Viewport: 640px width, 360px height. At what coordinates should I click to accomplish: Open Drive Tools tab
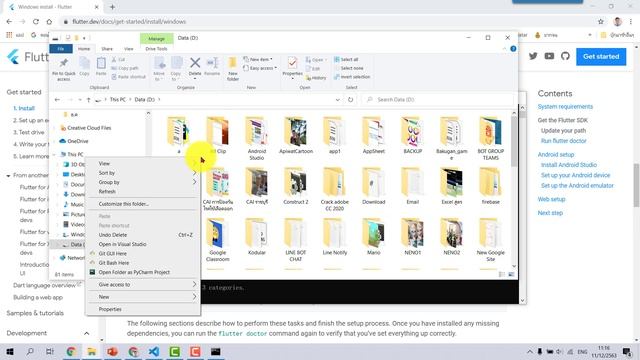(156, 49)
